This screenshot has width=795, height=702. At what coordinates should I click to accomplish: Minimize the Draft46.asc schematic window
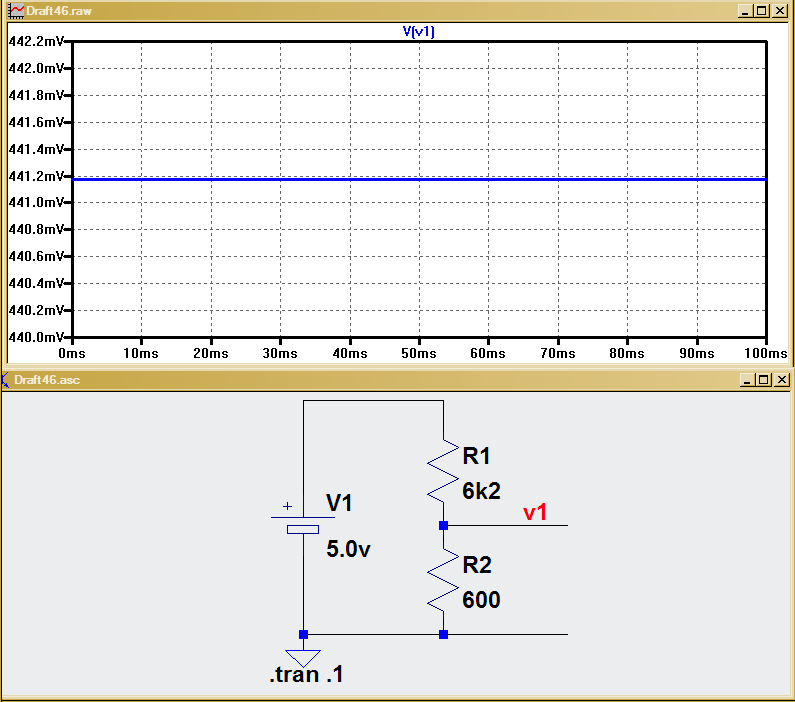click(x=747, y=380)
